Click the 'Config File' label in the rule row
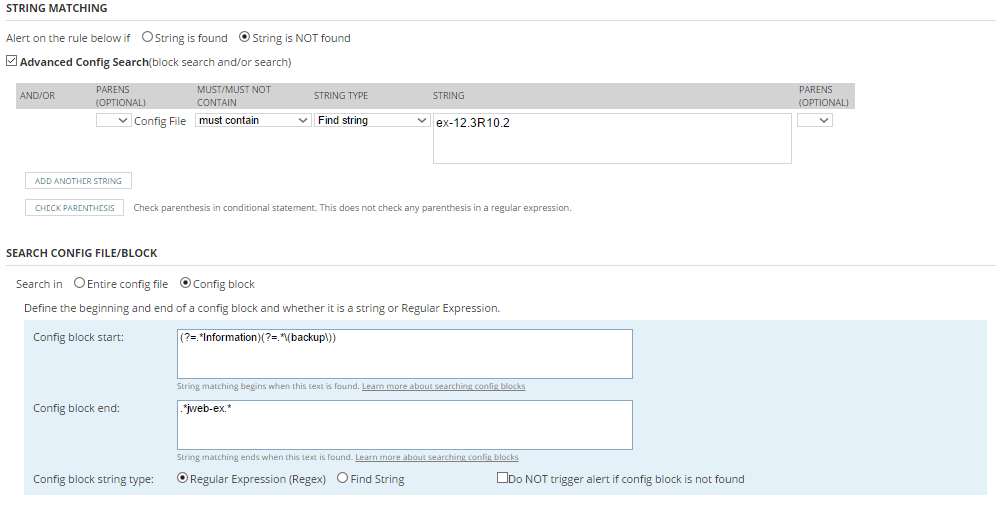The width and height of the screenshot is (996, 510). (160, 121)
